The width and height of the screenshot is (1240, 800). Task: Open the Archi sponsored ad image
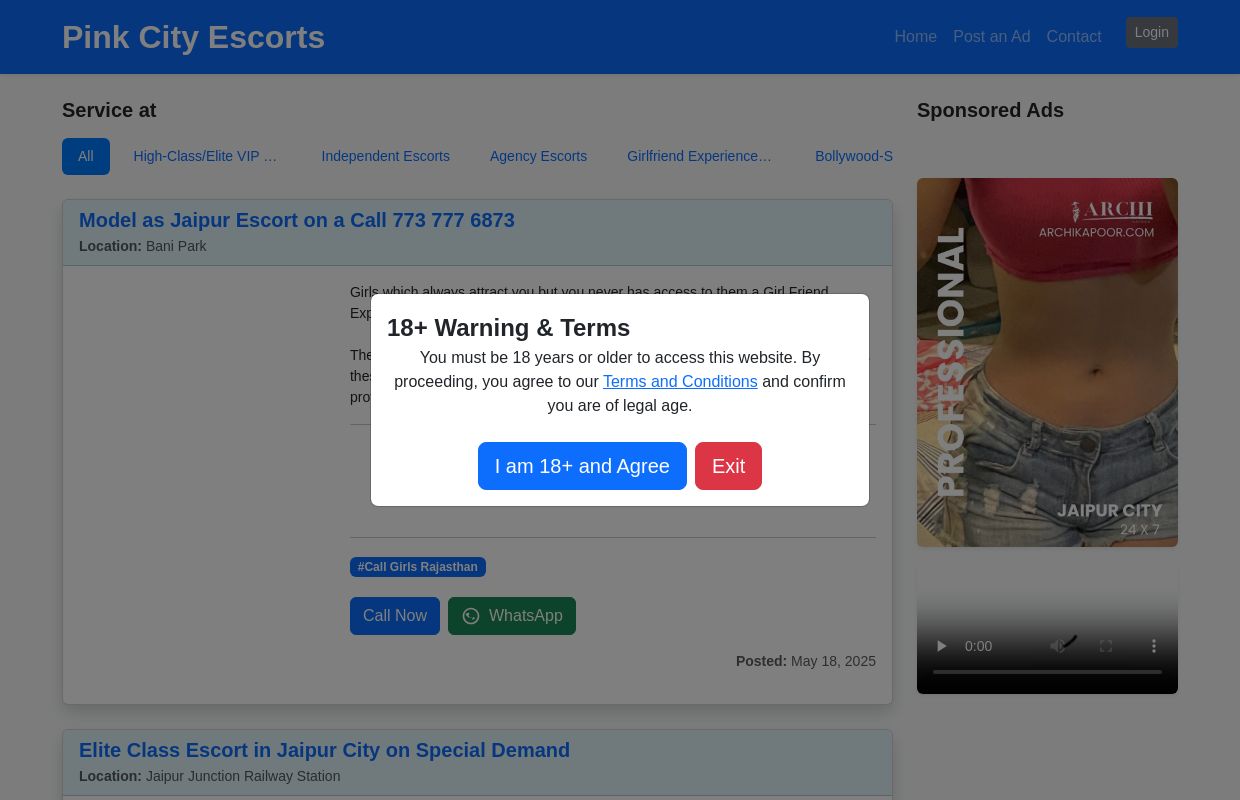point(1047,362)
